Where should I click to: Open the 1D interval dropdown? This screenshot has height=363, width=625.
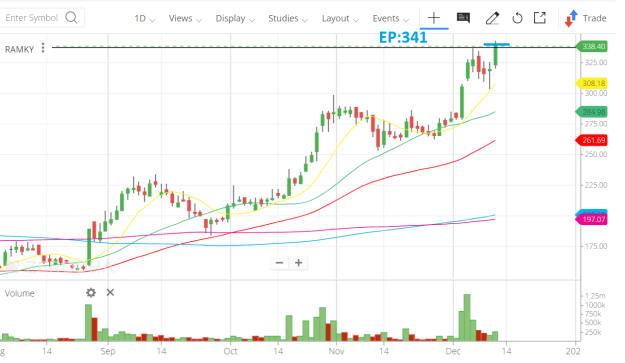click(x=144, y=18)
